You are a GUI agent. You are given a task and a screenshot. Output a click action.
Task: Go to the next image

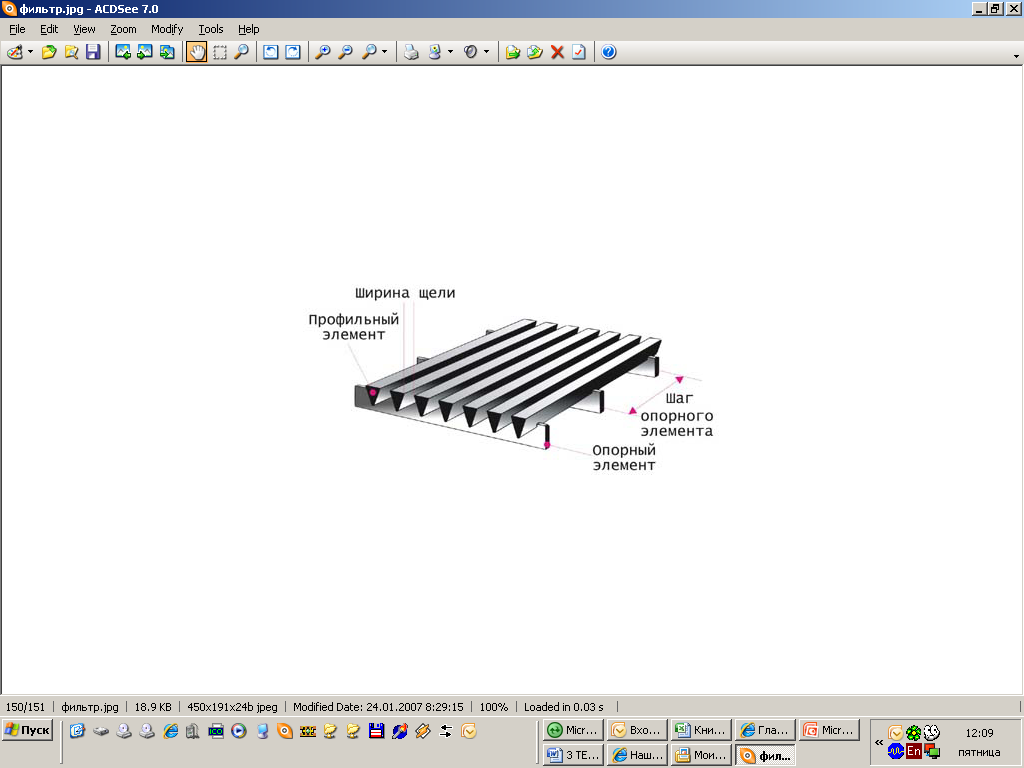pyautogui.click(x=145, y=52)
